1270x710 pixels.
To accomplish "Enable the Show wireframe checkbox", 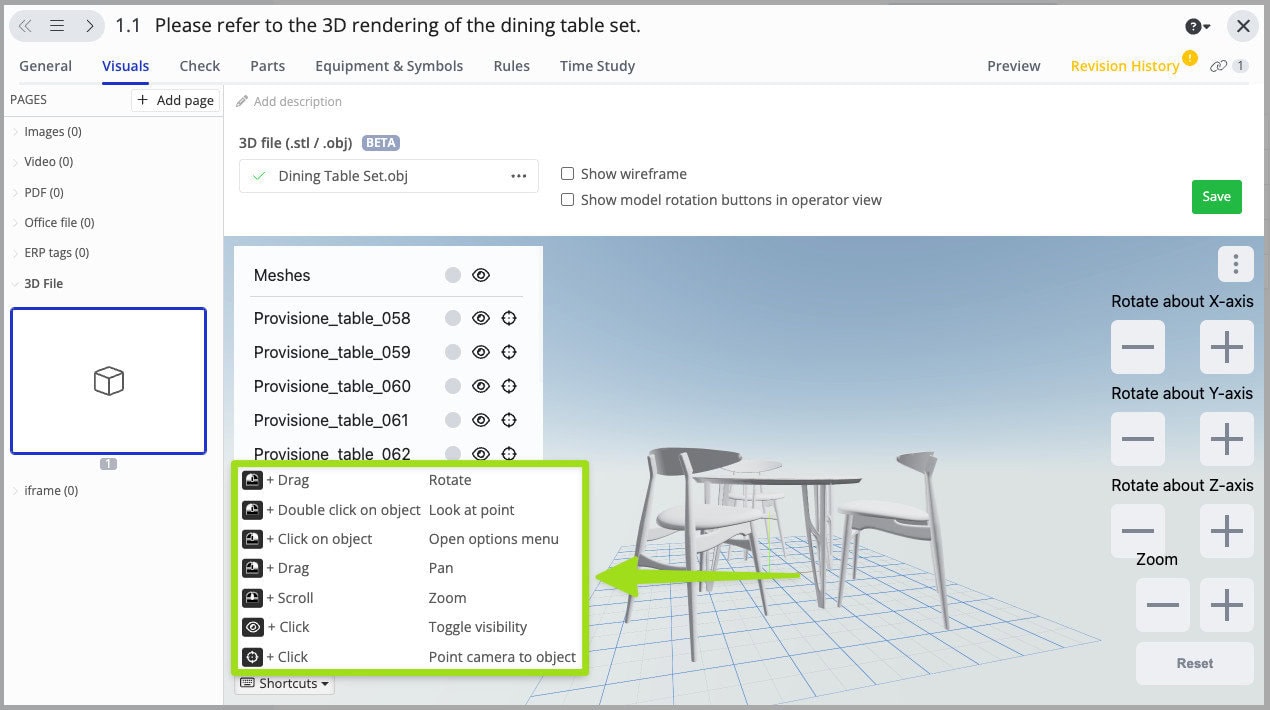I will pos(567,173).
